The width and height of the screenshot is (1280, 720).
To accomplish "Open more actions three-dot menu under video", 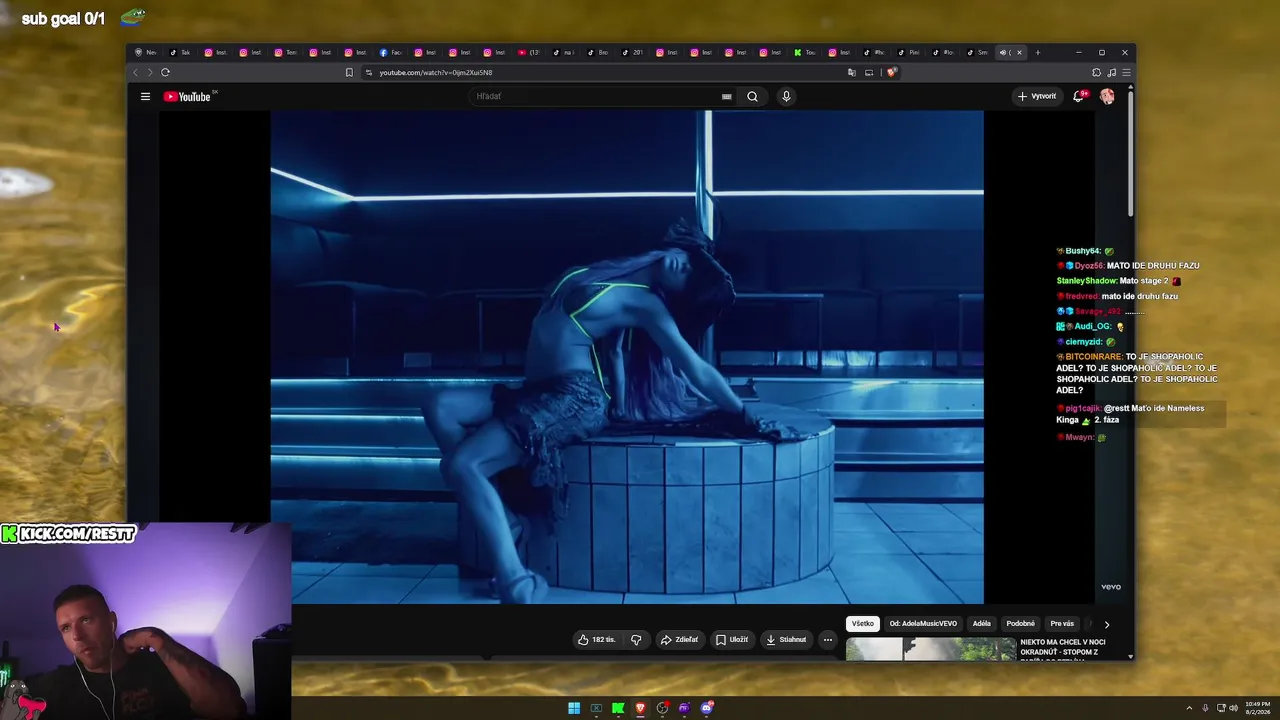I will point(827,640).
